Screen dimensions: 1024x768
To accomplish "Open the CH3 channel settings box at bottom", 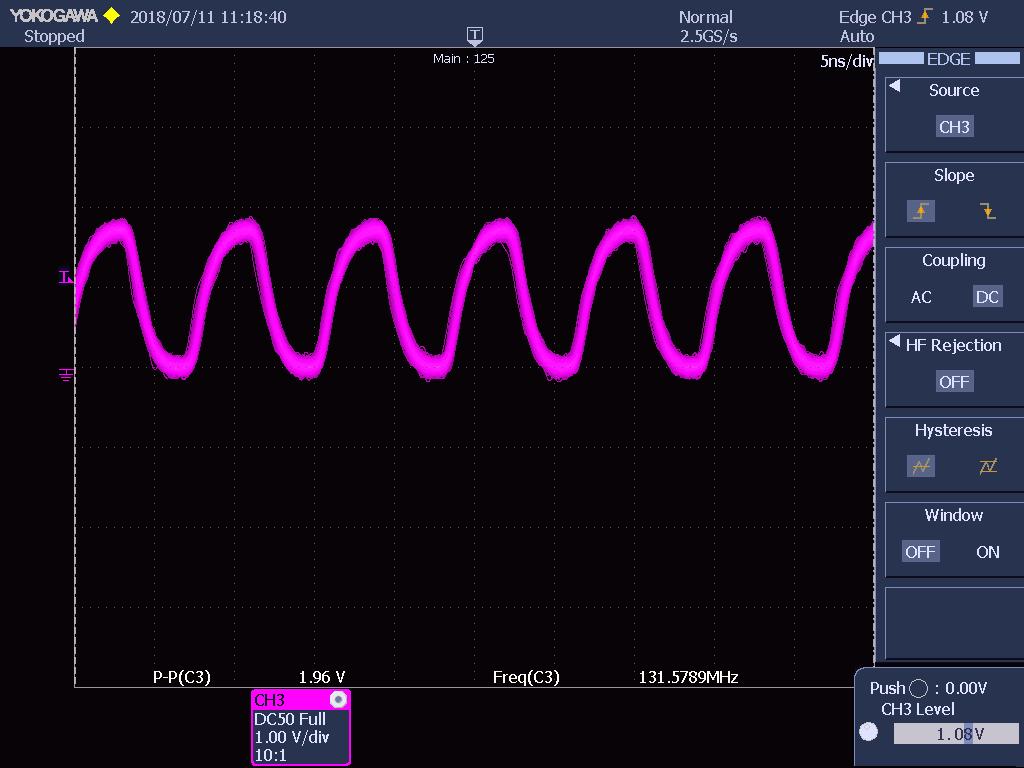I will coord(300,727).
